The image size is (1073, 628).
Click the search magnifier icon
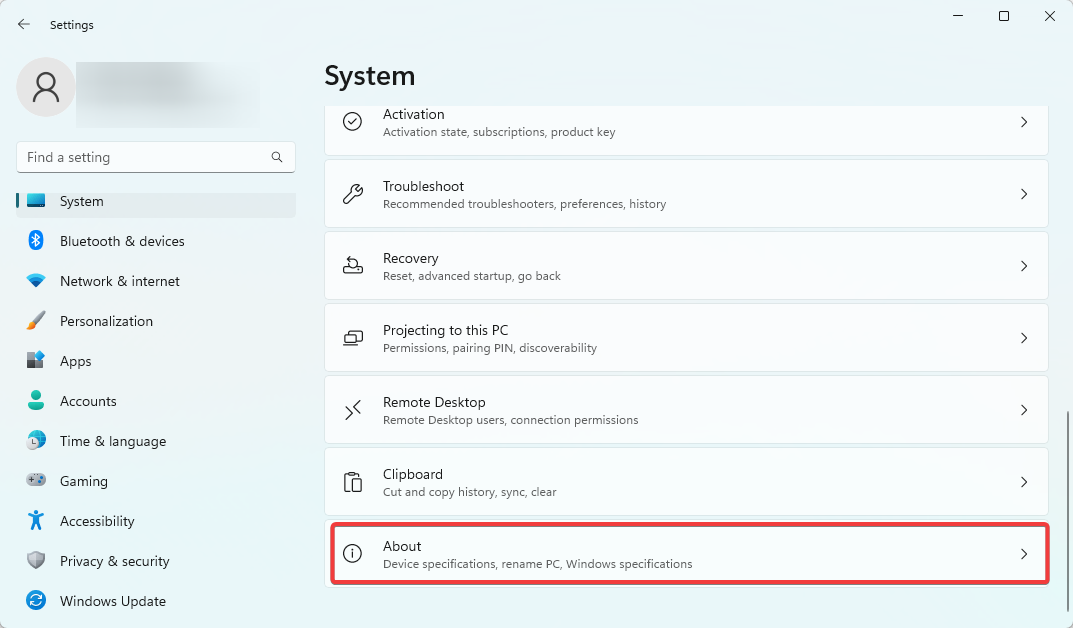coord(276,157)
